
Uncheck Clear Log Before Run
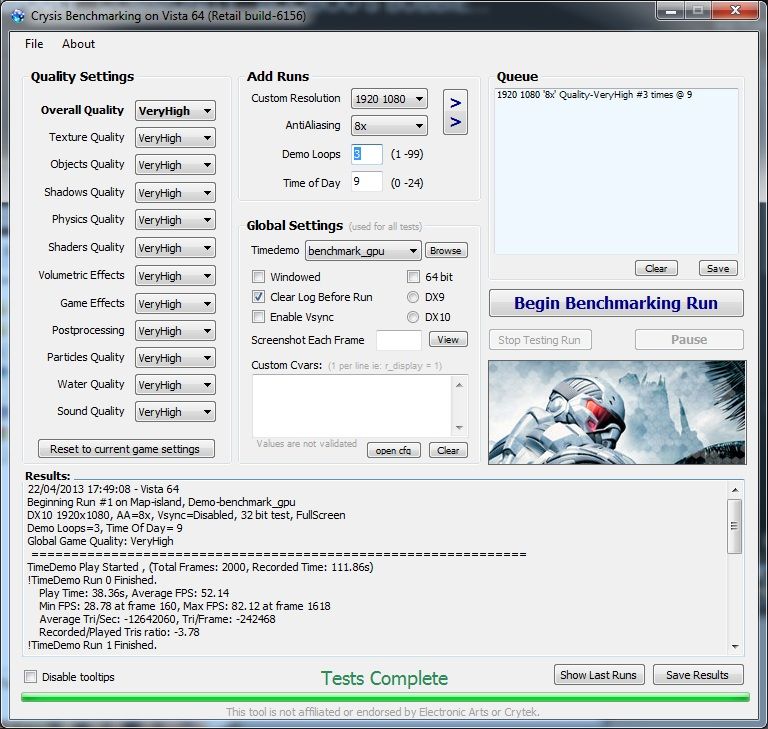258,297
